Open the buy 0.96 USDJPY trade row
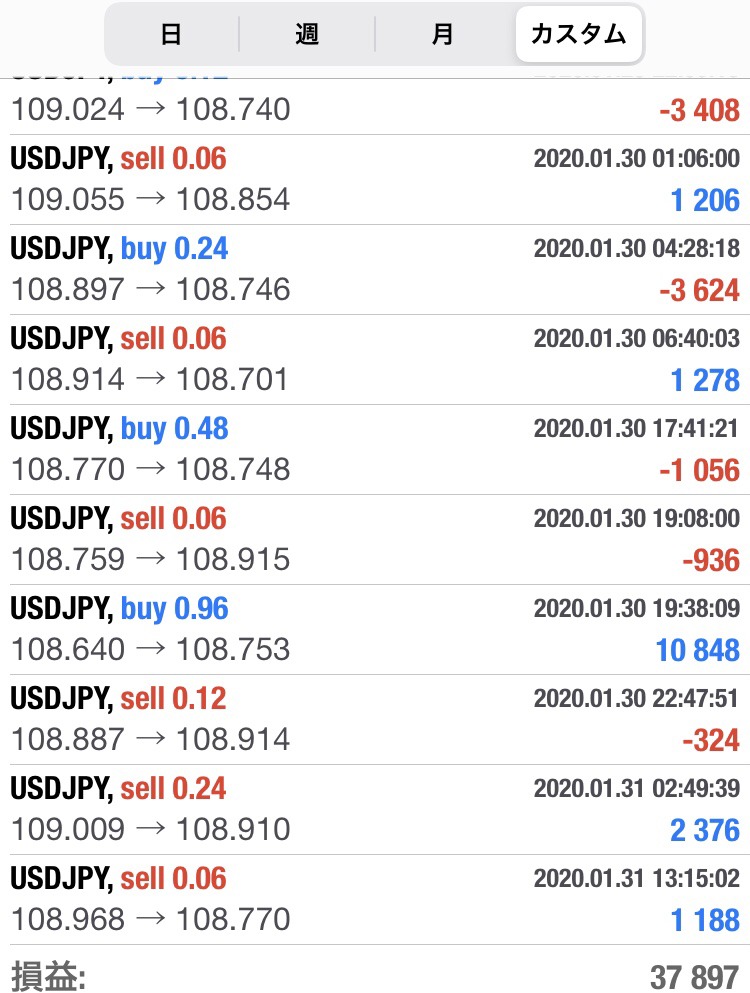The image size is (750, 993). click(375, 629)
